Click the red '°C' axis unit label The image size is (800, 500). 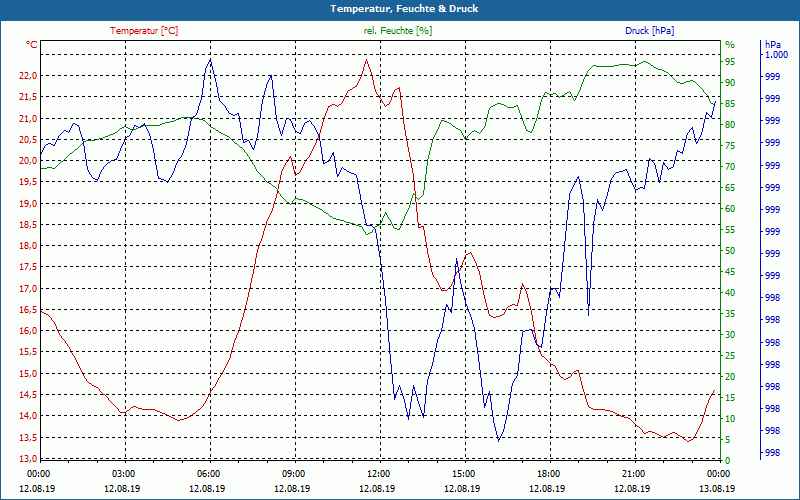pos(32,45)
